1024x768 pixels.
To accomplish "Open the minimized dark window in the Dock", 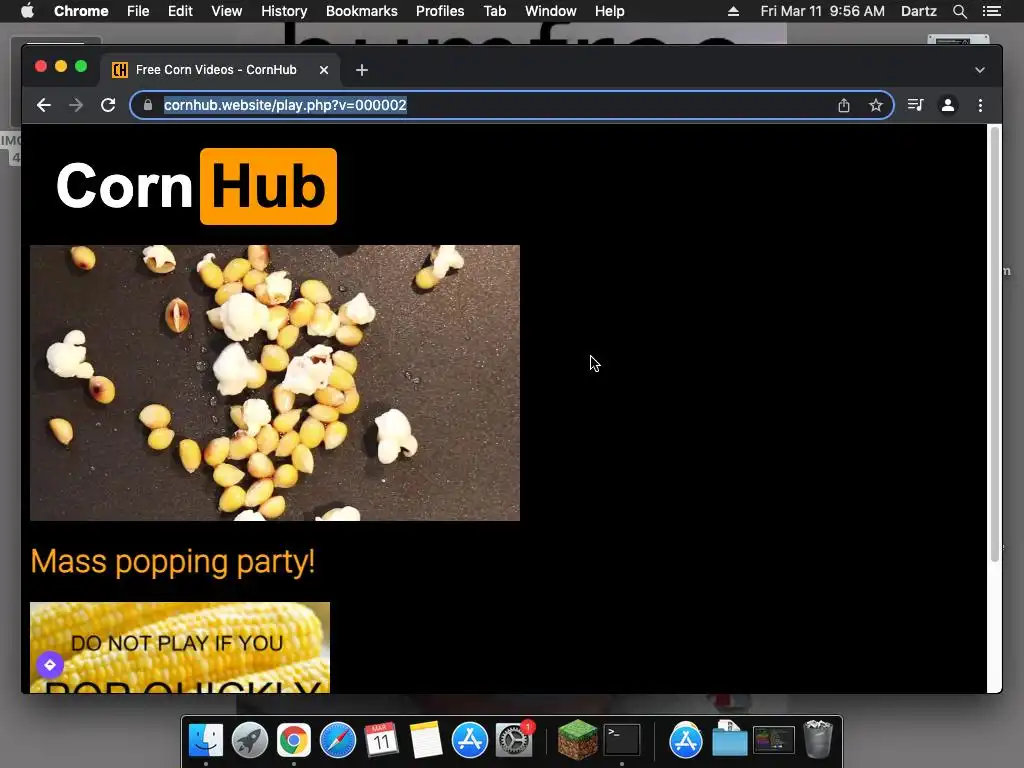I will [x=774, y=740].
